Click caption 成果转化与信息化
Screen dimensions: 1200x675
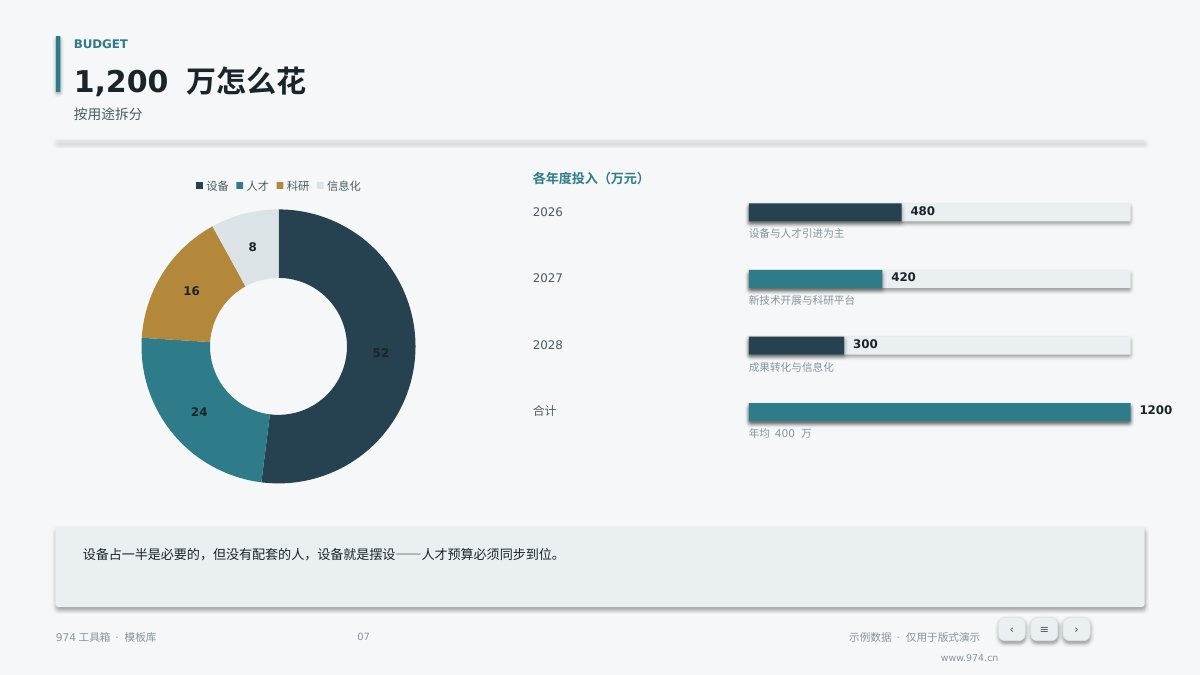[x=791, y=367]
